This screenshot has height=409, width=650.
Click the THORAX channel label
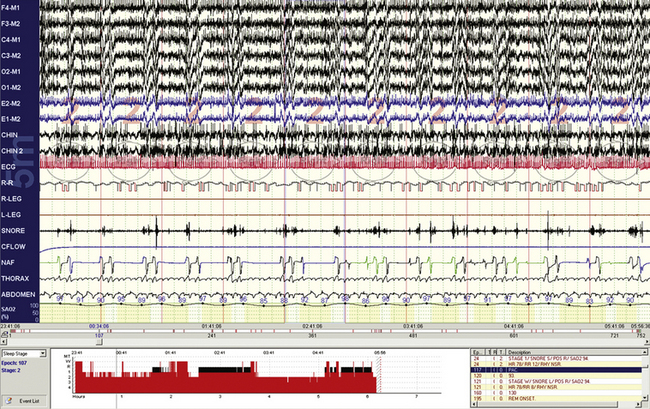click(x=14, y=281)
